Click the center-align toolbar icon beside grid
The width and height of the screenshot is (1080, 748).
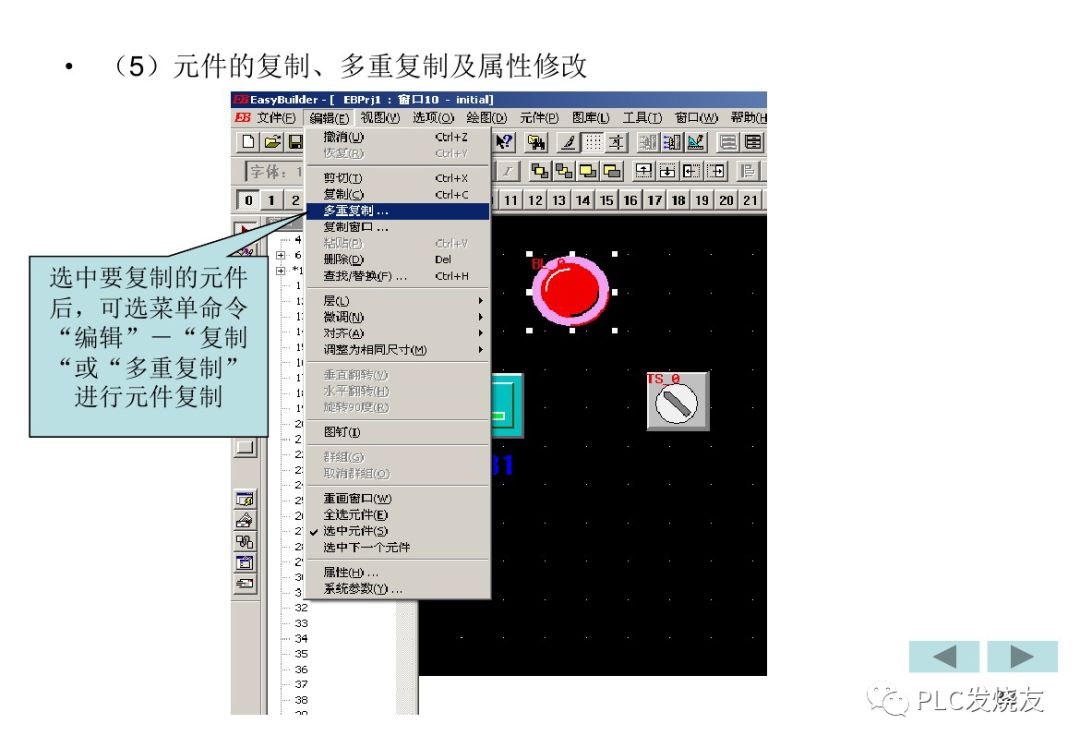pos(616,143)
